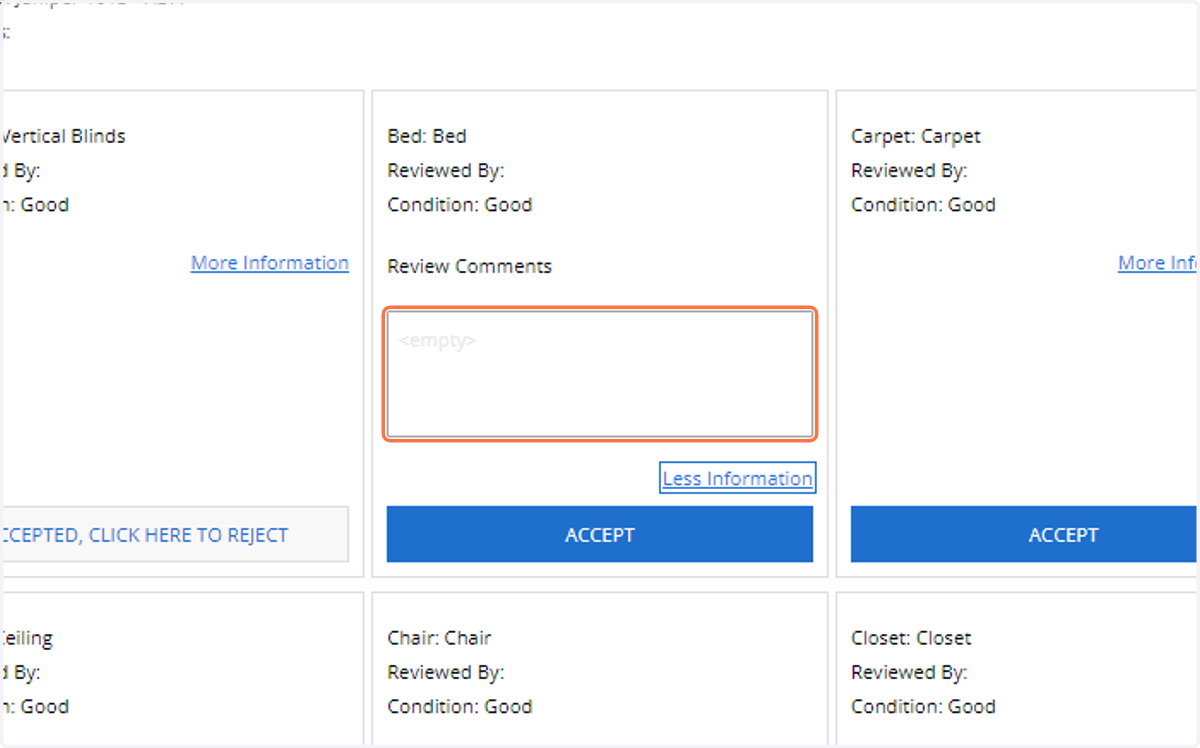Image resolution: width=1200 pixels, height=748 pixels.
Task: Click Less Information link on Bed card
Action: pyautogui.click(x=738, y=478)
